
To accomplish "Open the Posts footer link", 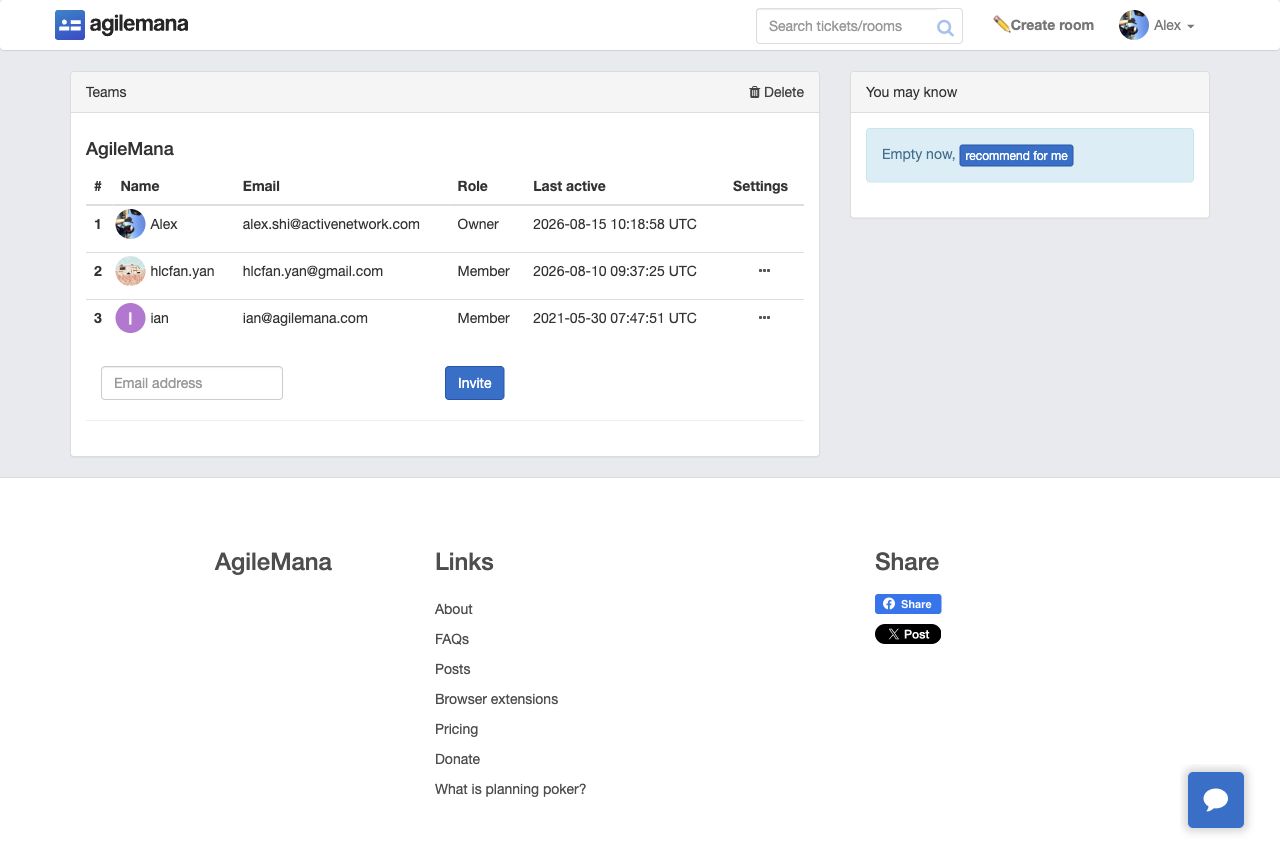I will click(453, 669).
